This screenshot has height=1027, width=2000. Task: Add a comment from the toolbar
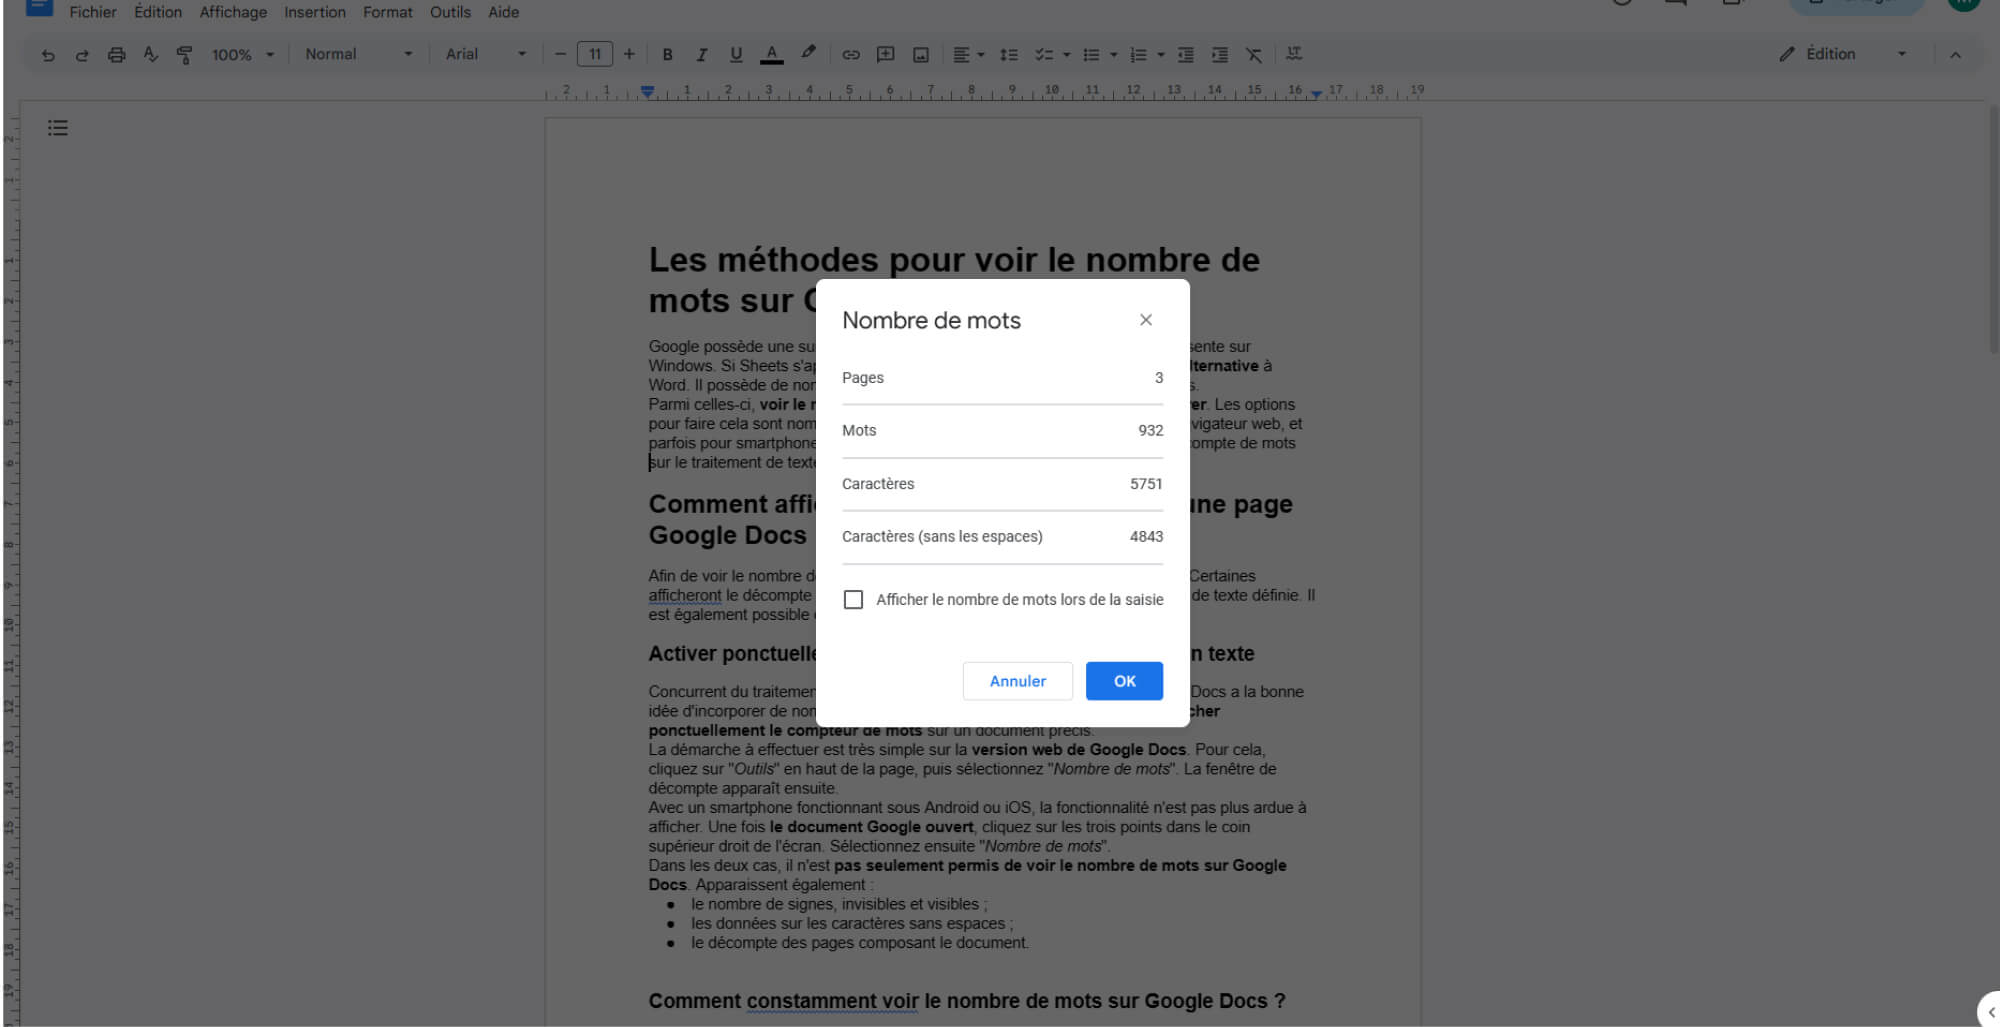pyautogui.click(x=885, y=55)
